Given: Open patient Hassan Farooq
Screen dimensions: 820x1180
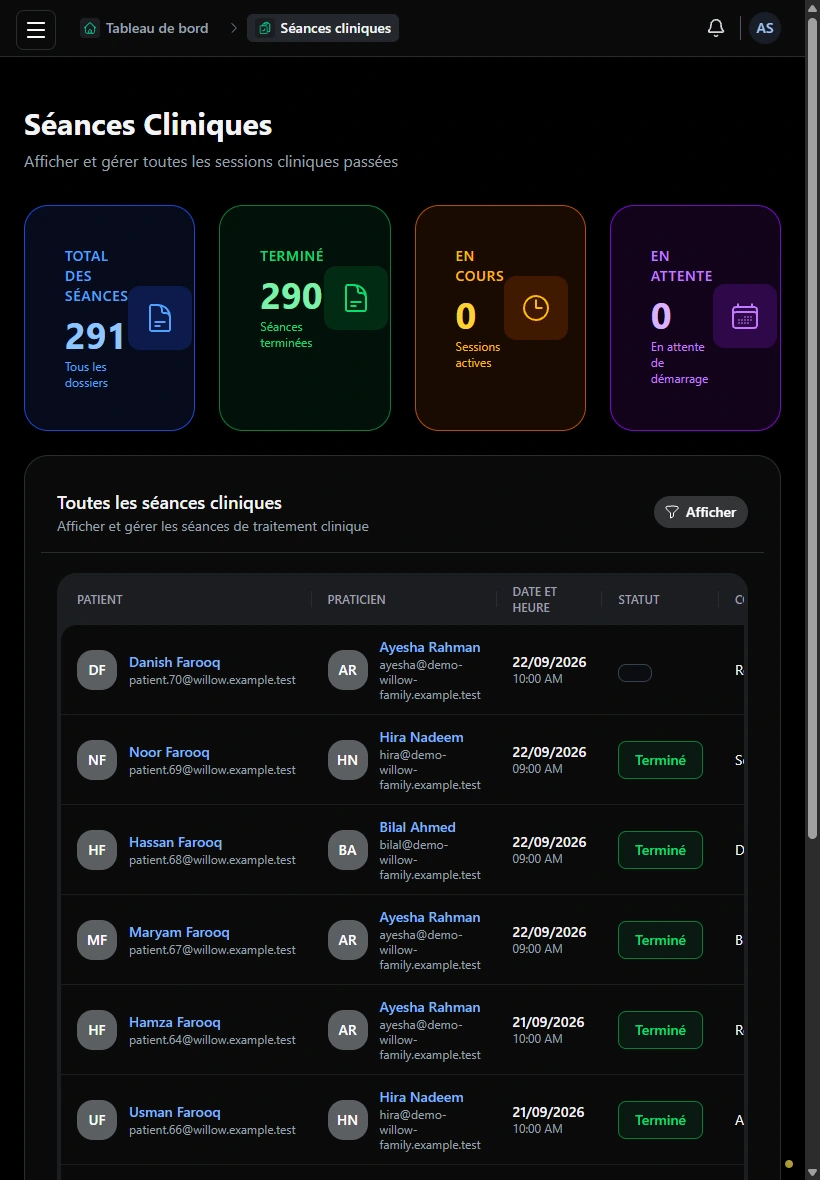Looking at the screenshot, I should pyautogui.click(x=175, y=842).
